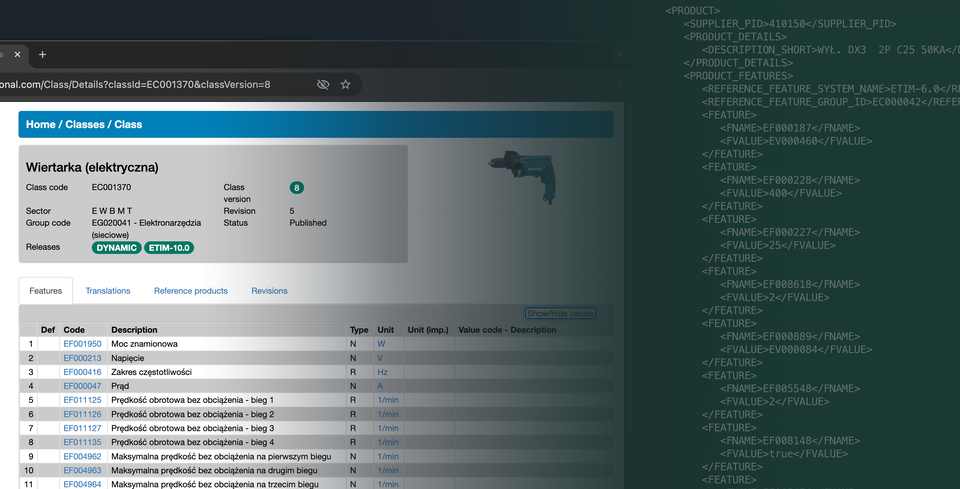Click the FVALUE true line in XML
Viewport: 960px width, 489px height.
click(x=784, y=454)
